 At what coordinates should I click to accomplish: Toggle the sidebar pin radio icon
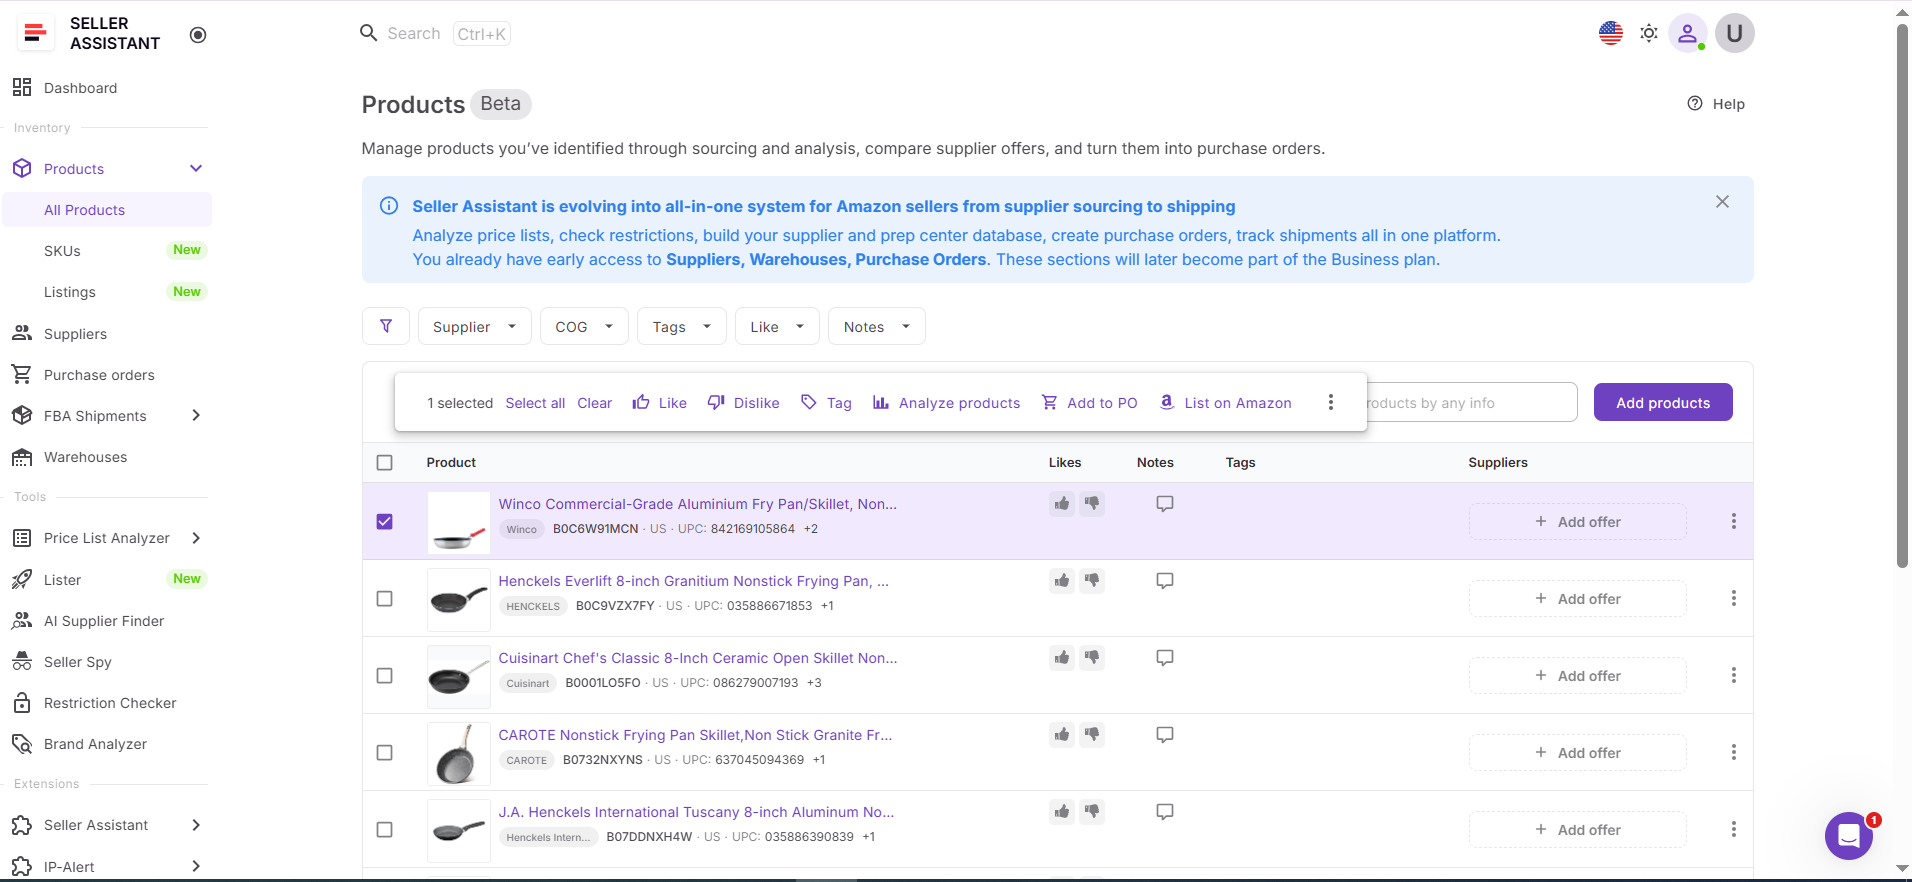coord(198,35)
